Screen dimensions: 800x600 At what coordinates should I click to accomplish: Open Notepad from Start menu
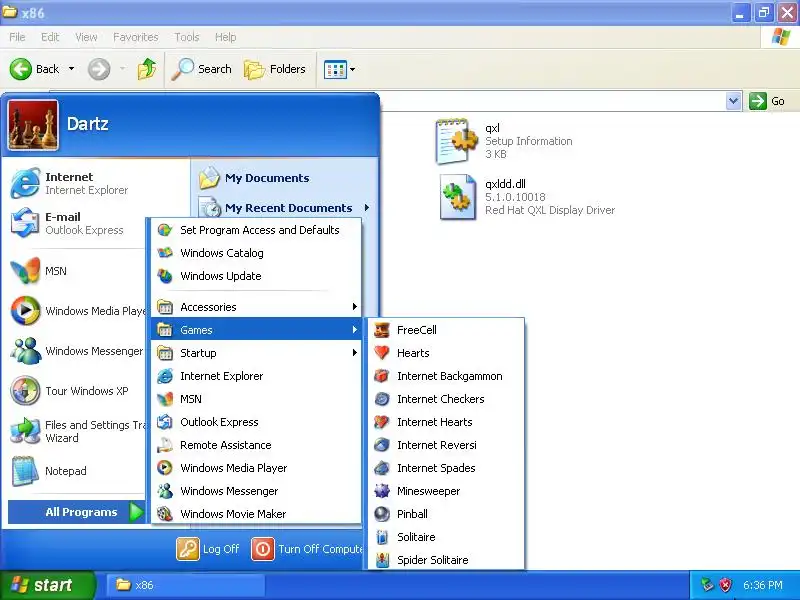pyautogui.click(x=77, y=470)
